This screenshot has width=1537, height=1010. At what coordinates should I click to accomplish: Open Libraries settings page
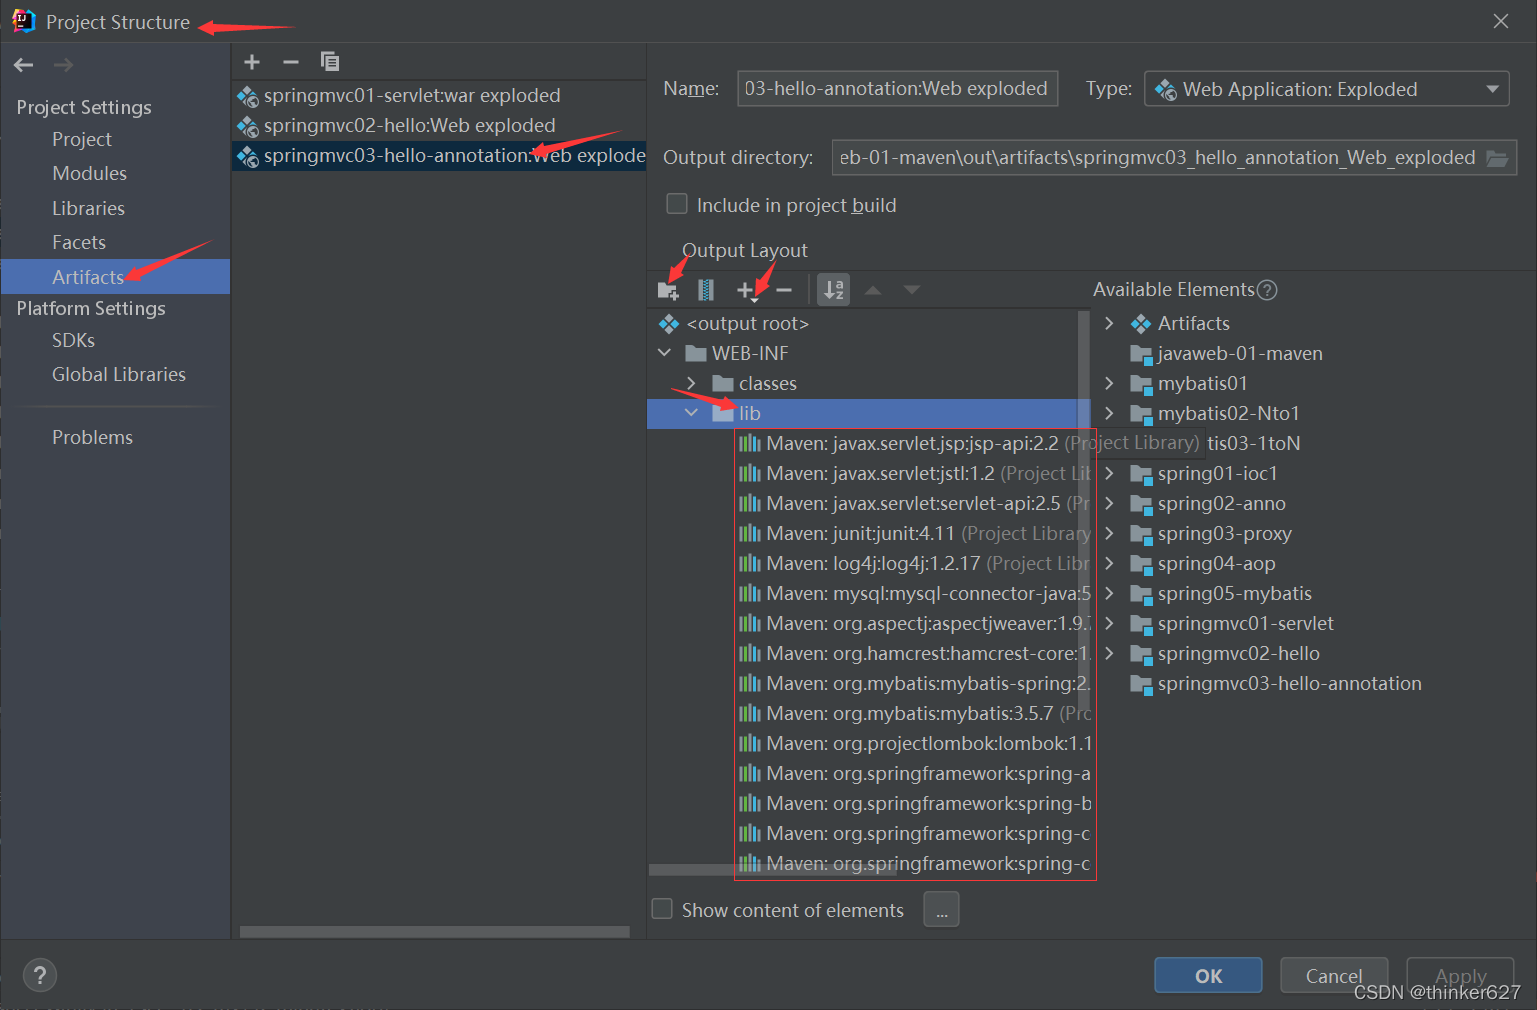(x=89, y=208)
